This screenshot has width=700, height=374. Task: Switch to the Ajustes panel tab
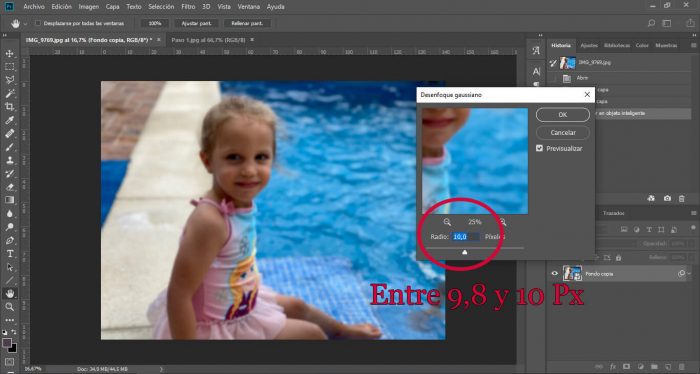tap(589, 46)
